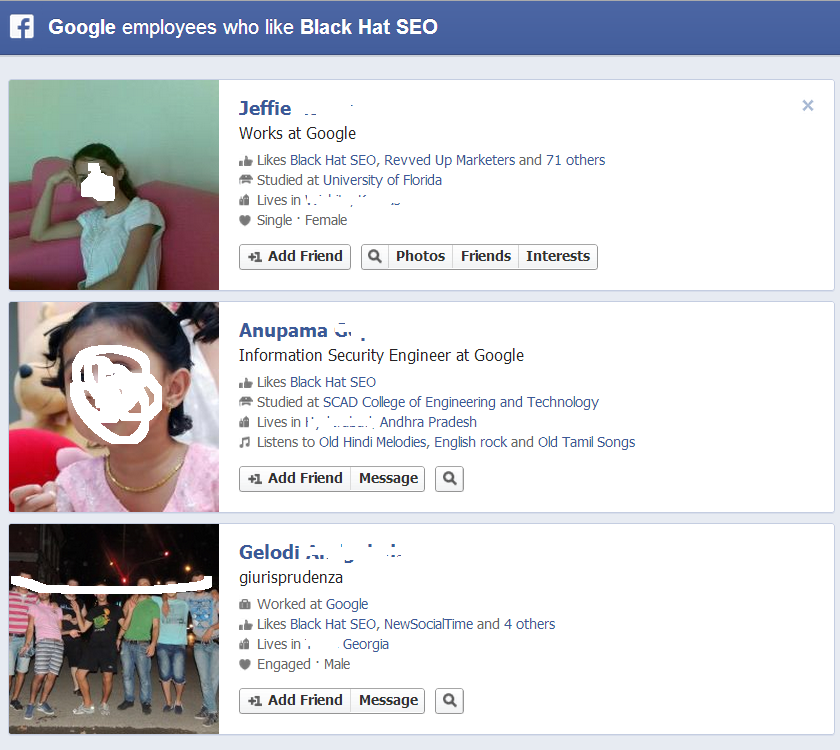This screenshot has height=750, width=840.
Task: Click the graduation cap icon beside University of Florida
Action: click(x=245, y=179)
